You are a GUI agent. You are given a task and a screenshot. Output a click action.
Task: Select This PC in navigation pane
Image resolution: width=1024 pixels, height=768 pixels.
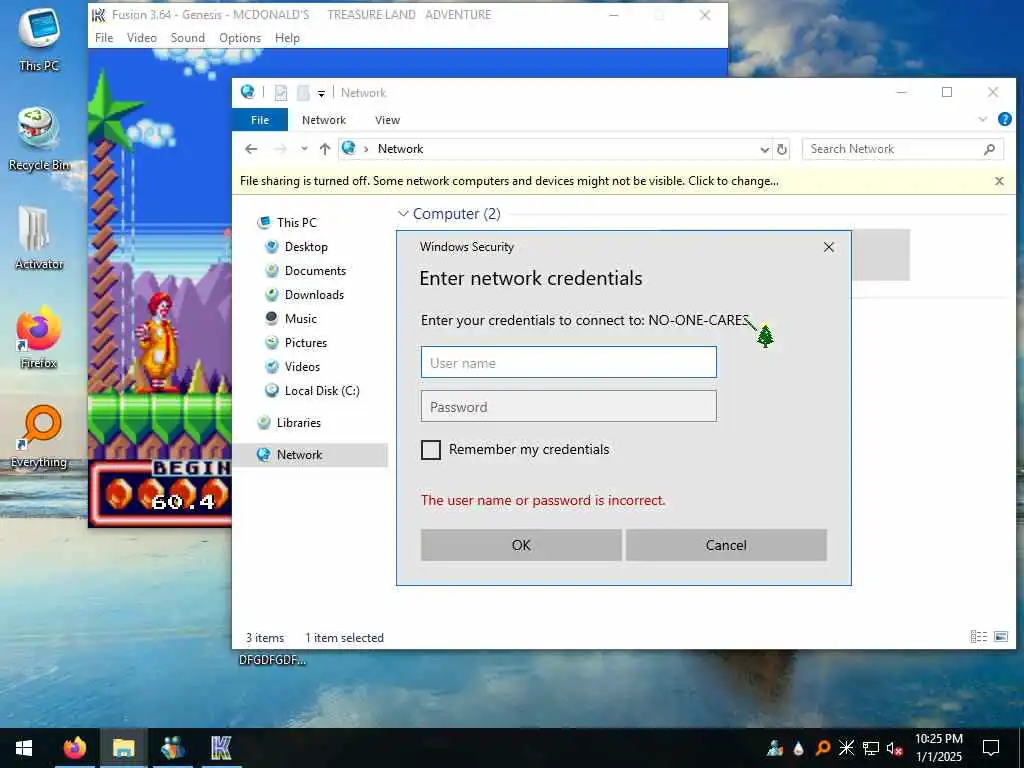point(296,223)
